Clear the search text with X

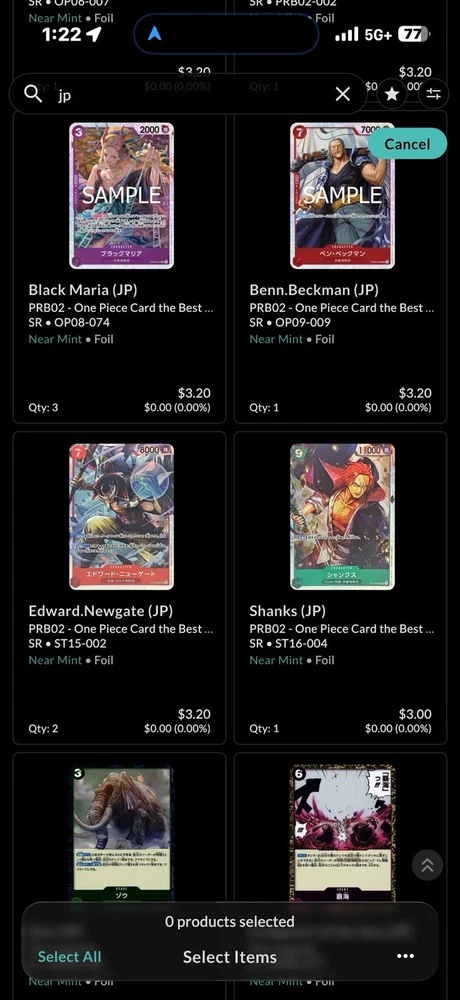click(343, 94)
